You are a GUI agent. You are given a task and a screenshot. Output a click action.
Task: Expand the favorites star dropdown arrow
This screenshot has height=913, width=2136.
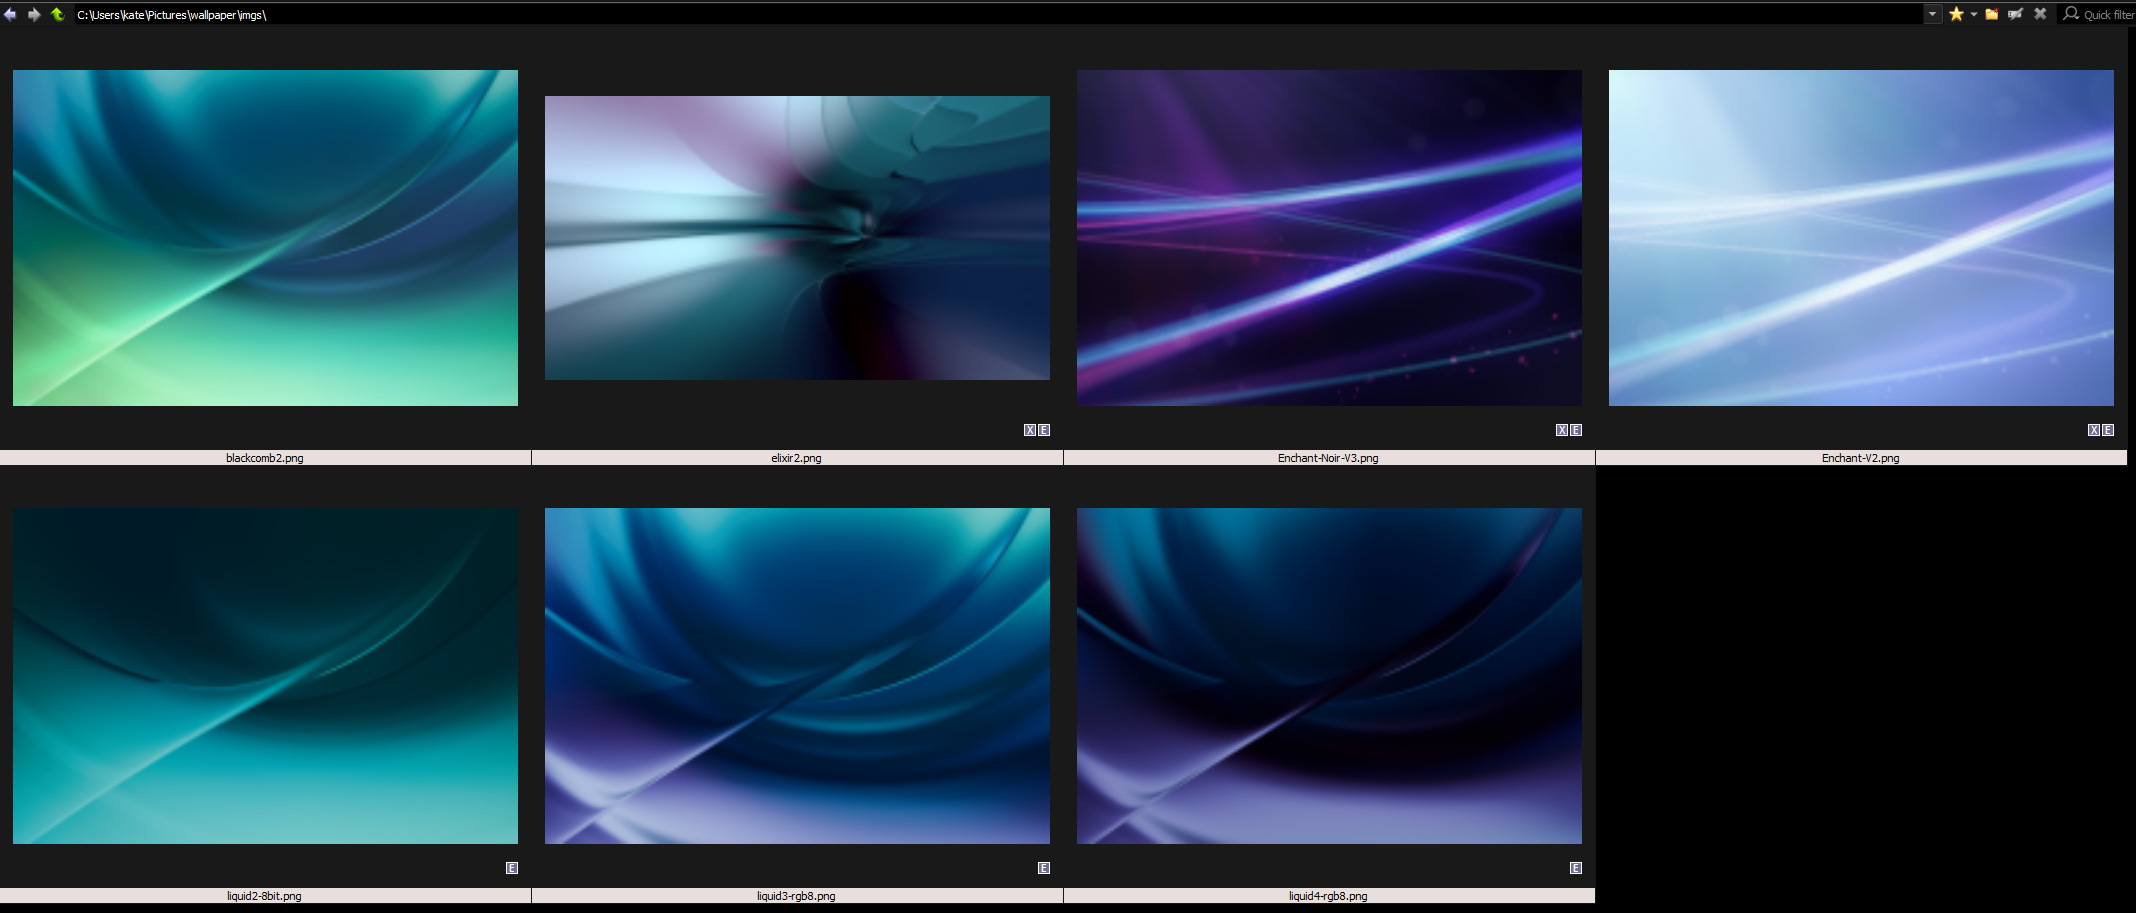coord(1974,14)
